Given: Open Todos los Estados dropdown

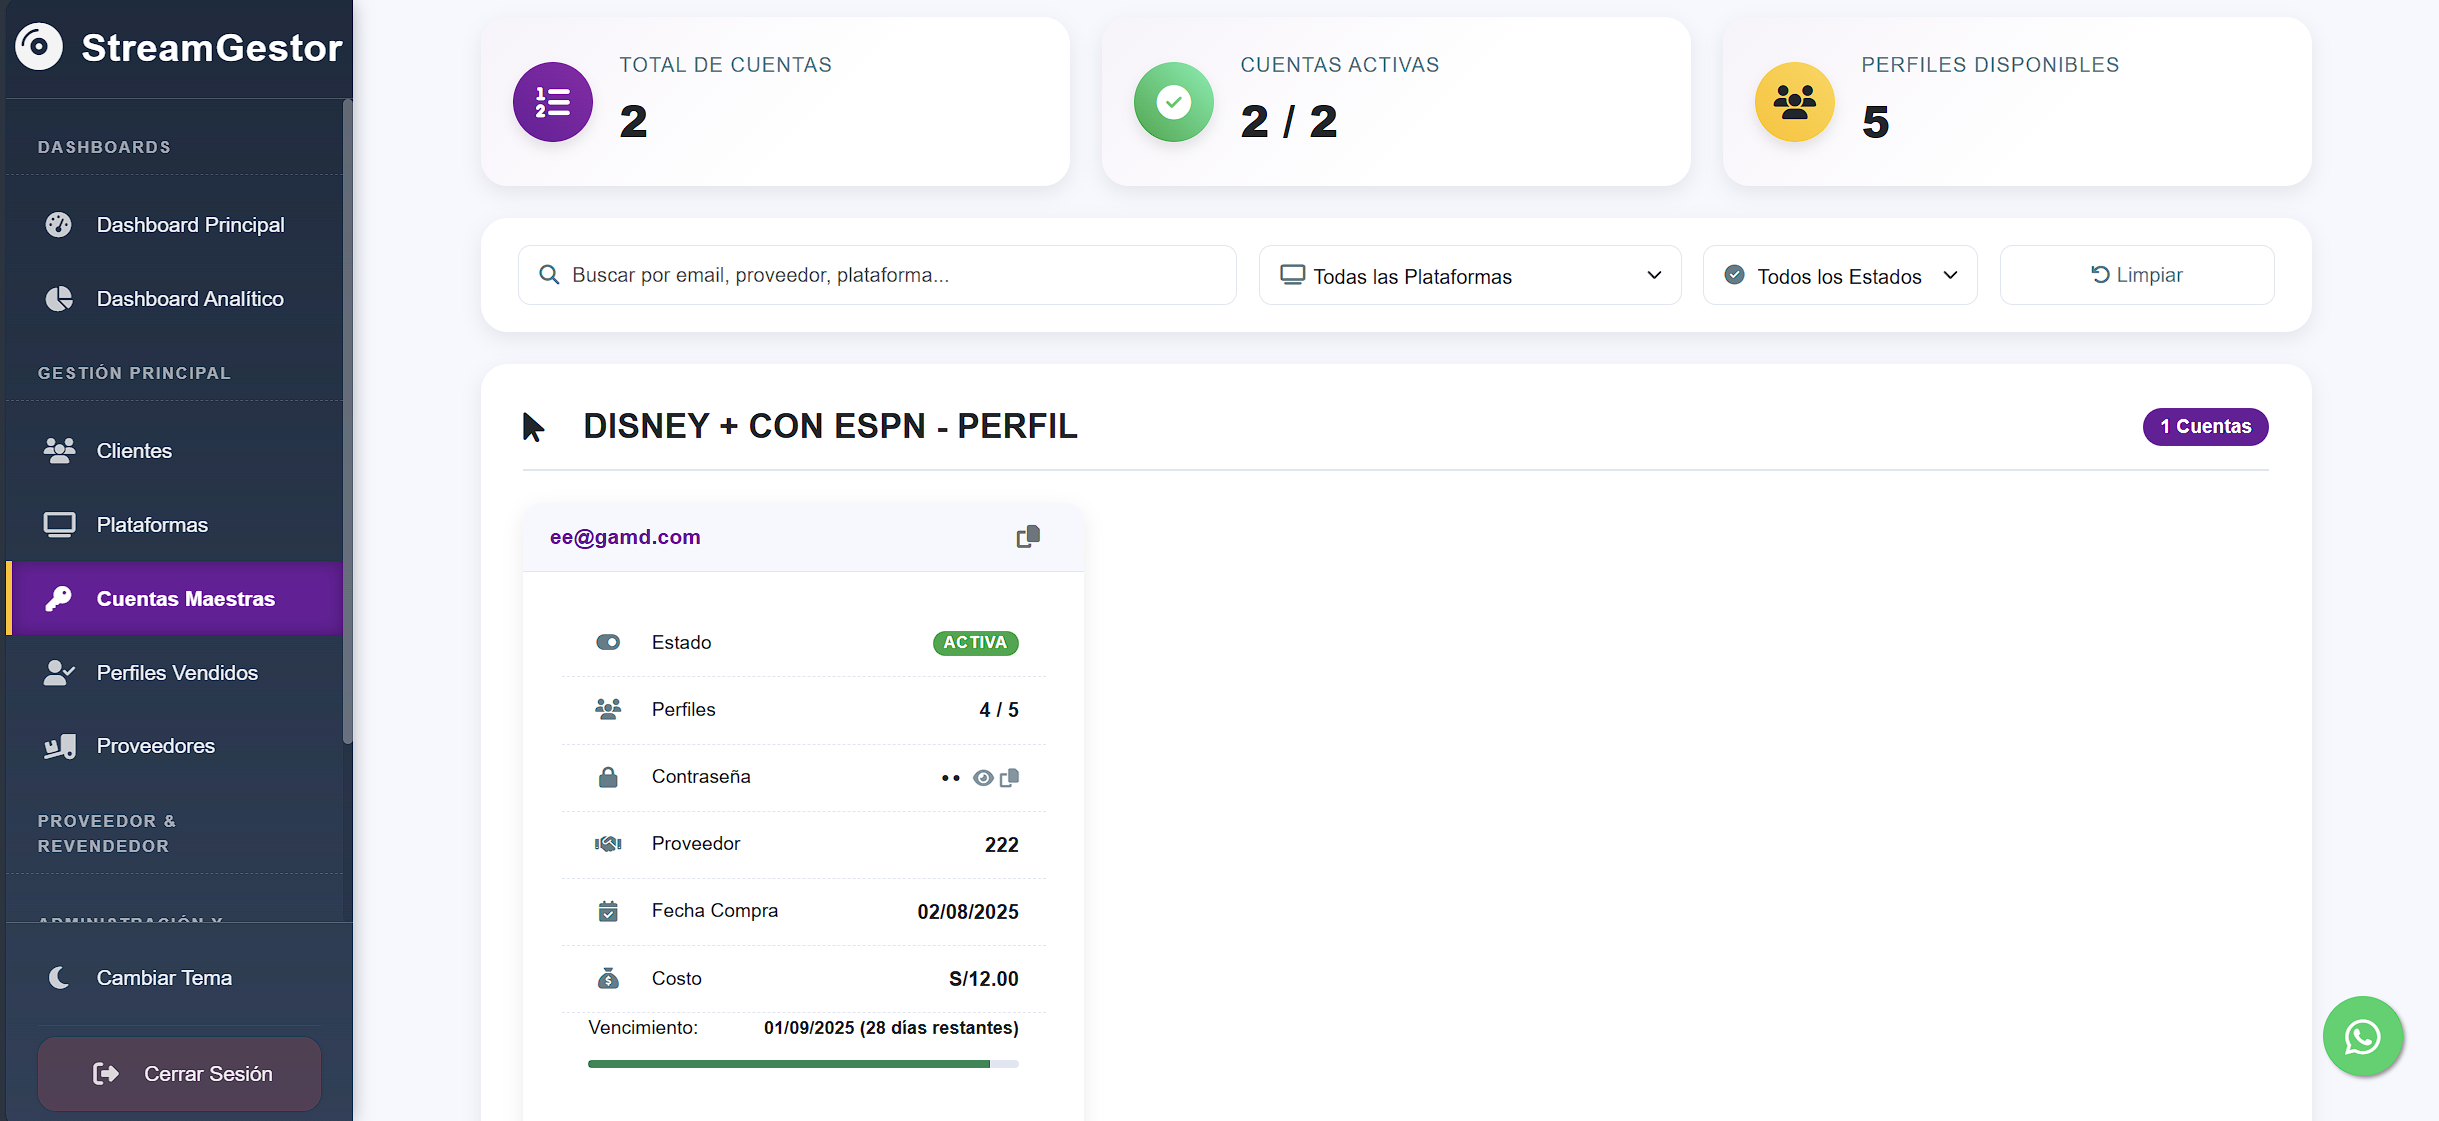Looking at the screenshot, I should tap(1840, 275).
